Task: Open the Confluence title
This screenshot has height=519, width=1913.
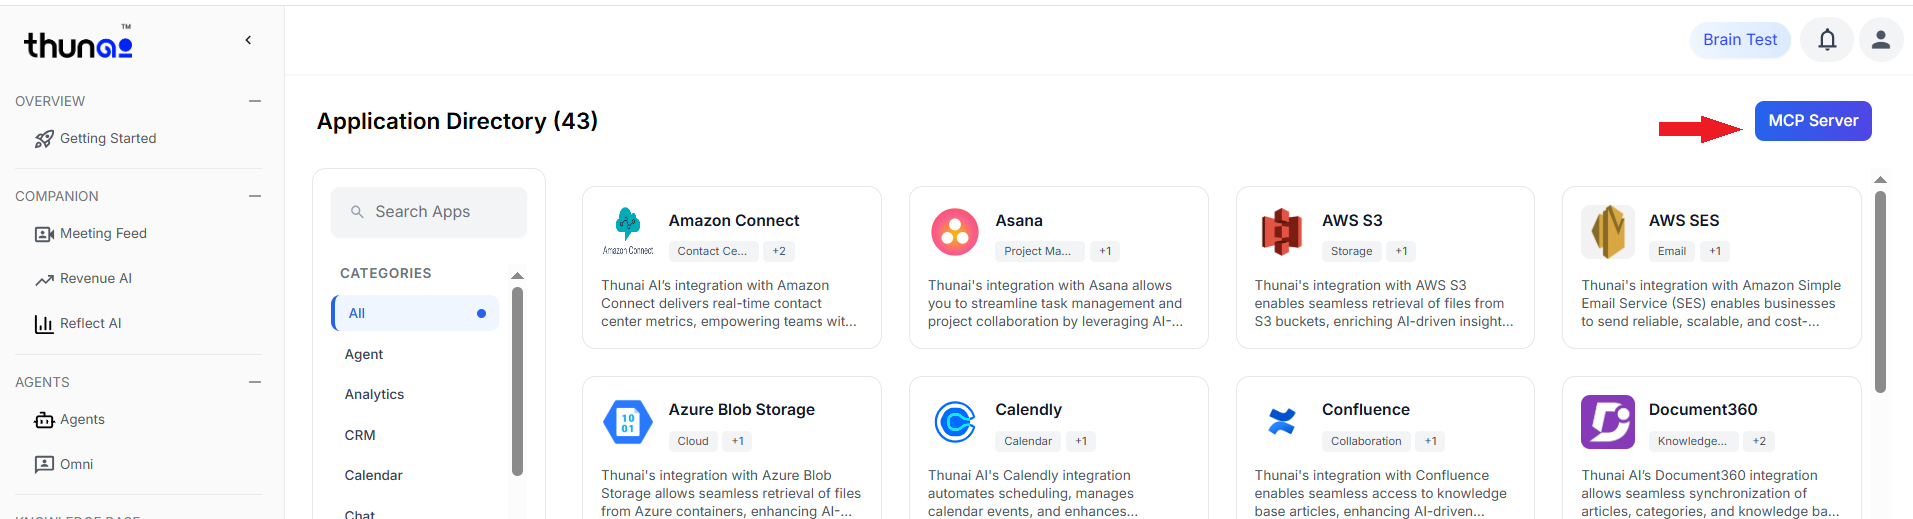Action: point(1366,410)
